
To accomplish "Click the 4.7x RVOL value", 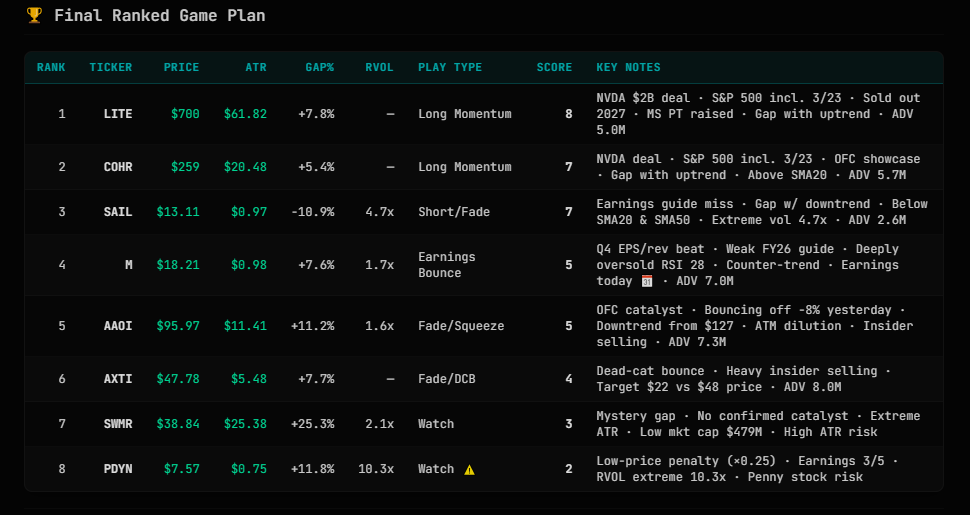I will (380, 212).
